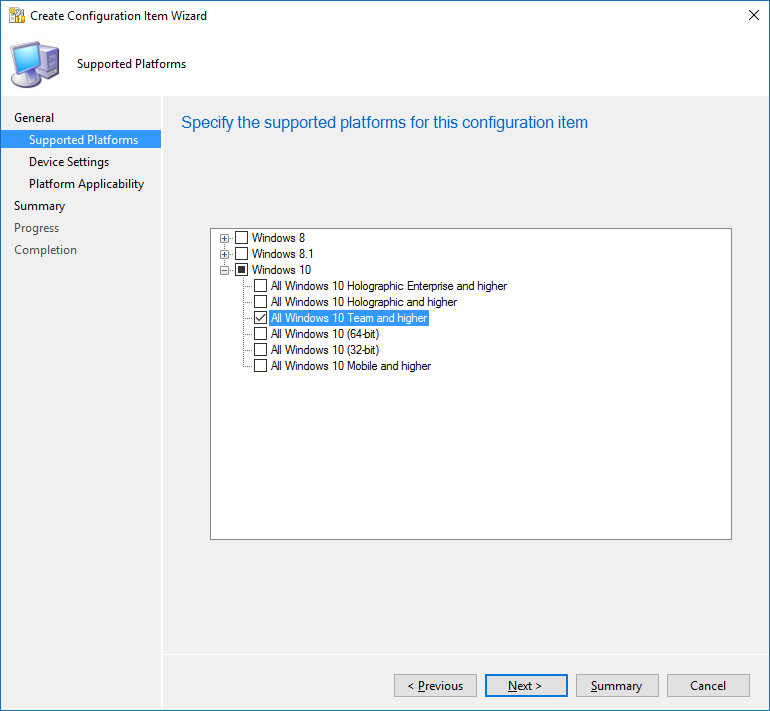Check All Windows 10 Holographic Enterprise and higher box
Screen dimensions: 770x711
[x=260, y=286]
